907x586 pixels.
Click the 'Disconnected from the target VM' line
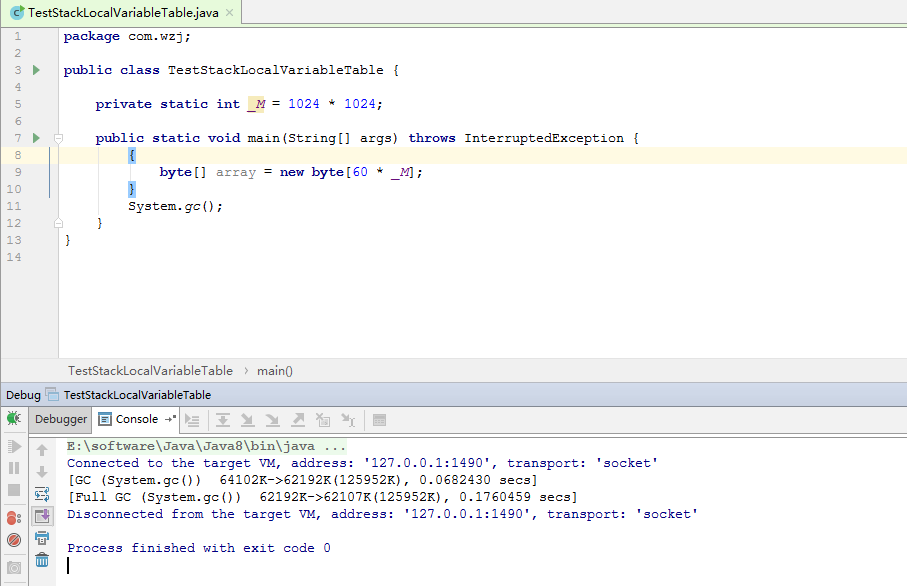(x=382, y=514)
